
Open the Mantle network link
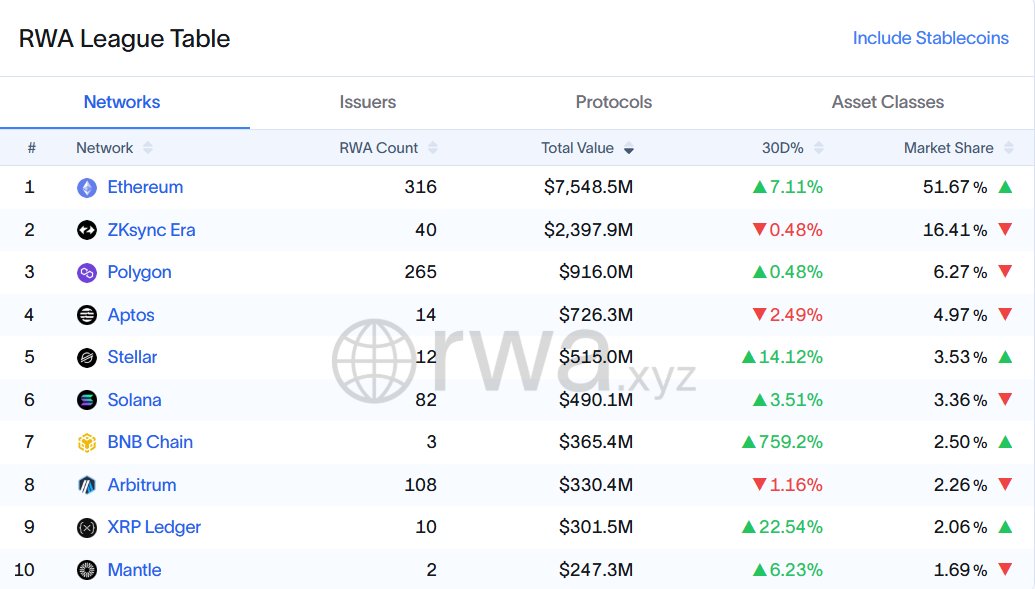tap(134, 570)
